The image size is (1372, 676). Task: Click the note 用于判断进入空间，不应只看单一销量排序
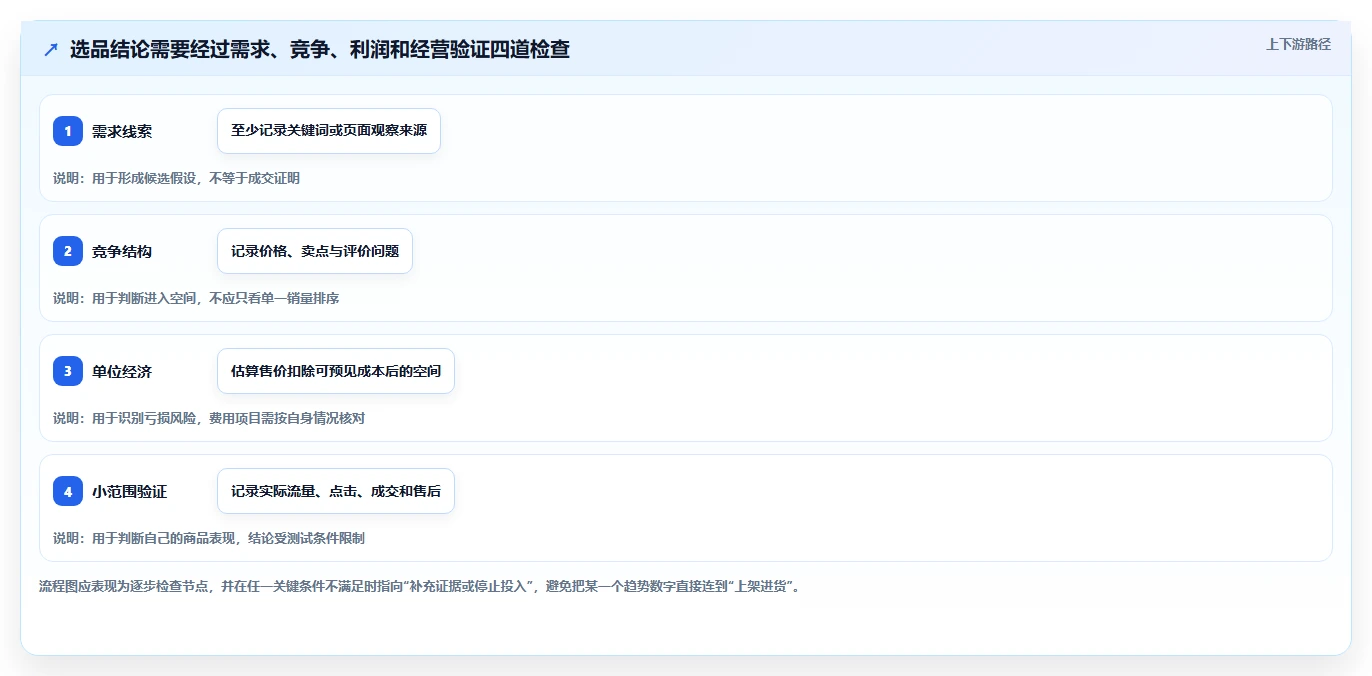215,299
